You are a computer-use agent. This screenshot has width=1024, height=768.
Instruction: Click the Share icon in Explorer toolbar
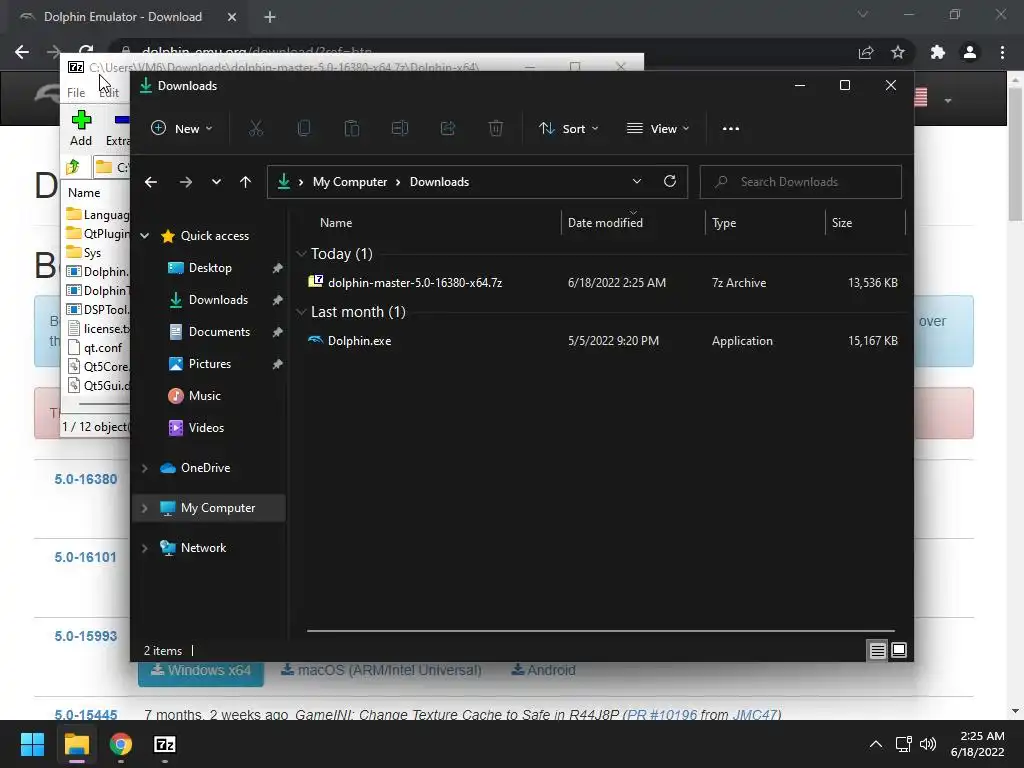[448, 129]
